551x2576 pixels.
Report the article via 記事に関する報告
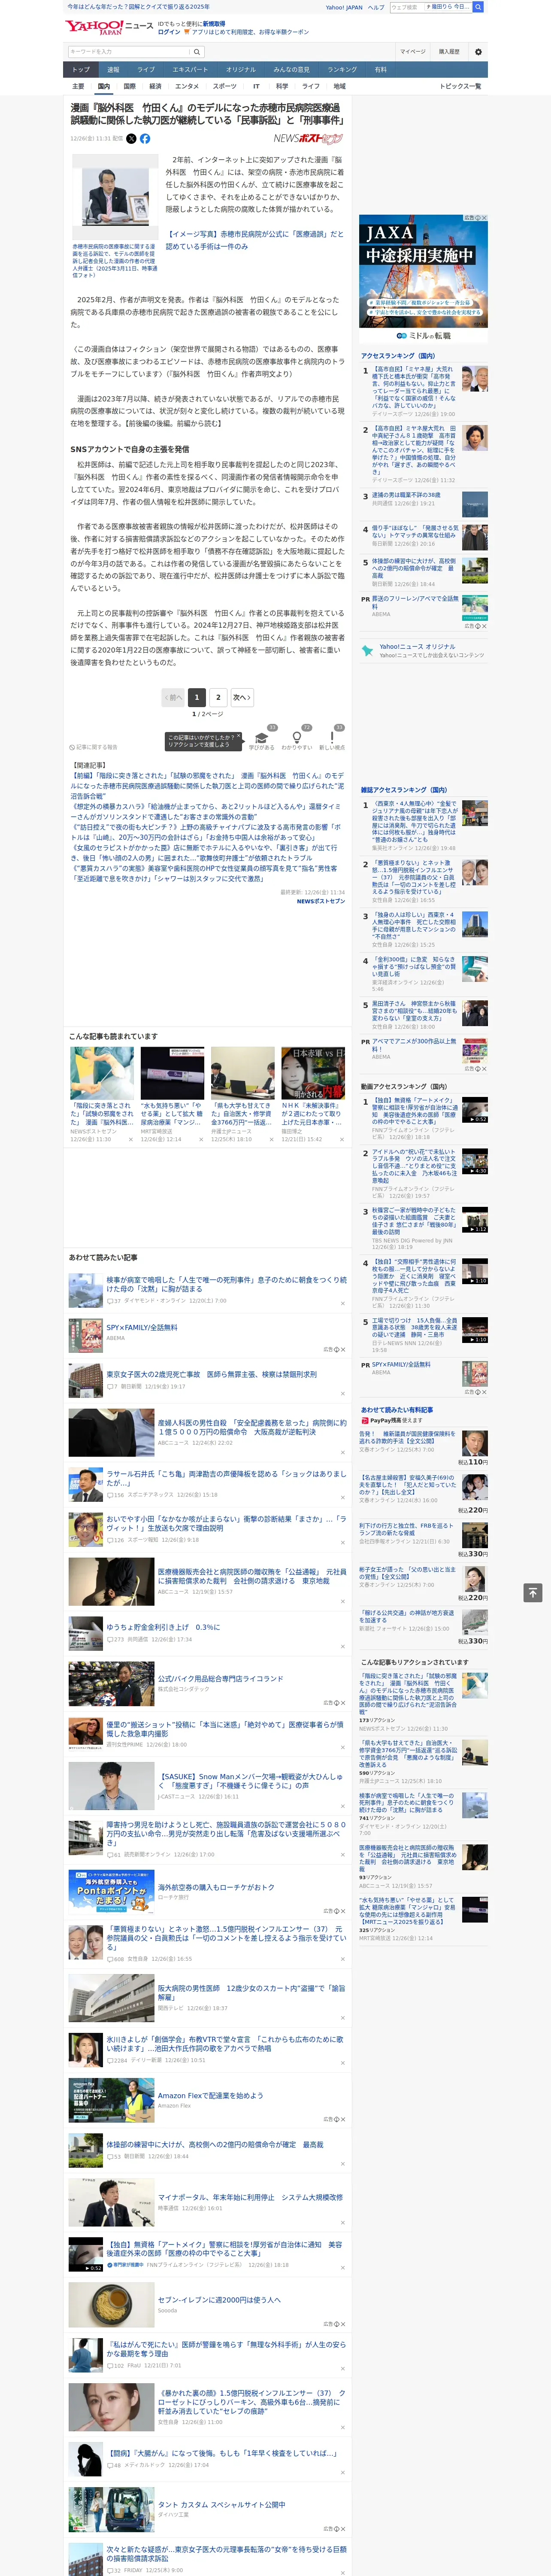point(93,747)
